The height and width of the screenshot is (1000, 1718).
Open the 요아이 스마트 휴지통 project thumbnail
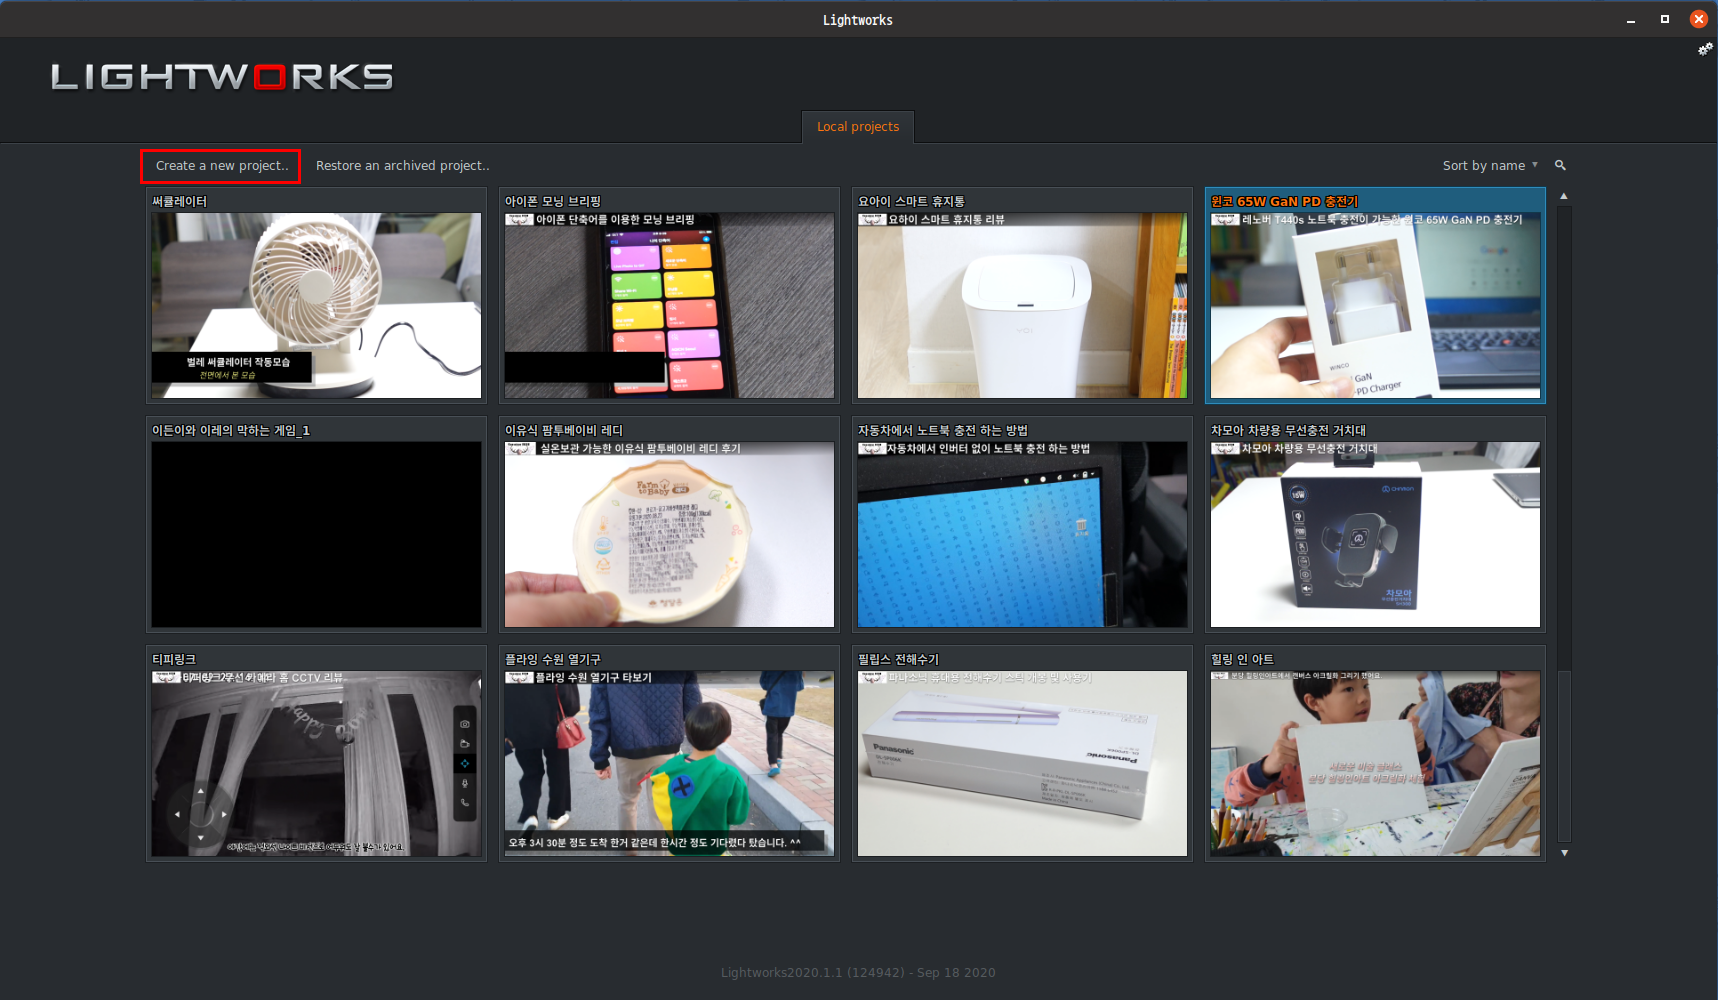(1022, 305)
